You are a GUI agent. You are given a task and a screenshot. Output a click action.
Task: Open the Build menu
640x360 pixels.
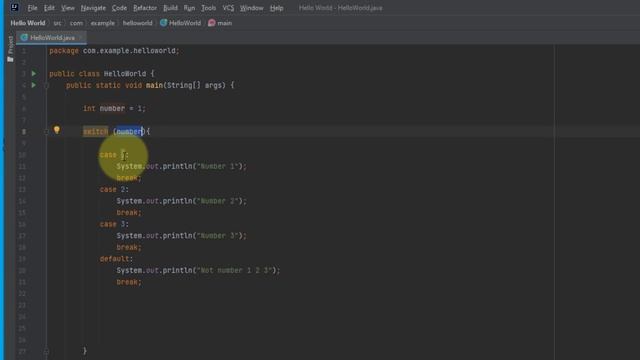tap(170, 8)
